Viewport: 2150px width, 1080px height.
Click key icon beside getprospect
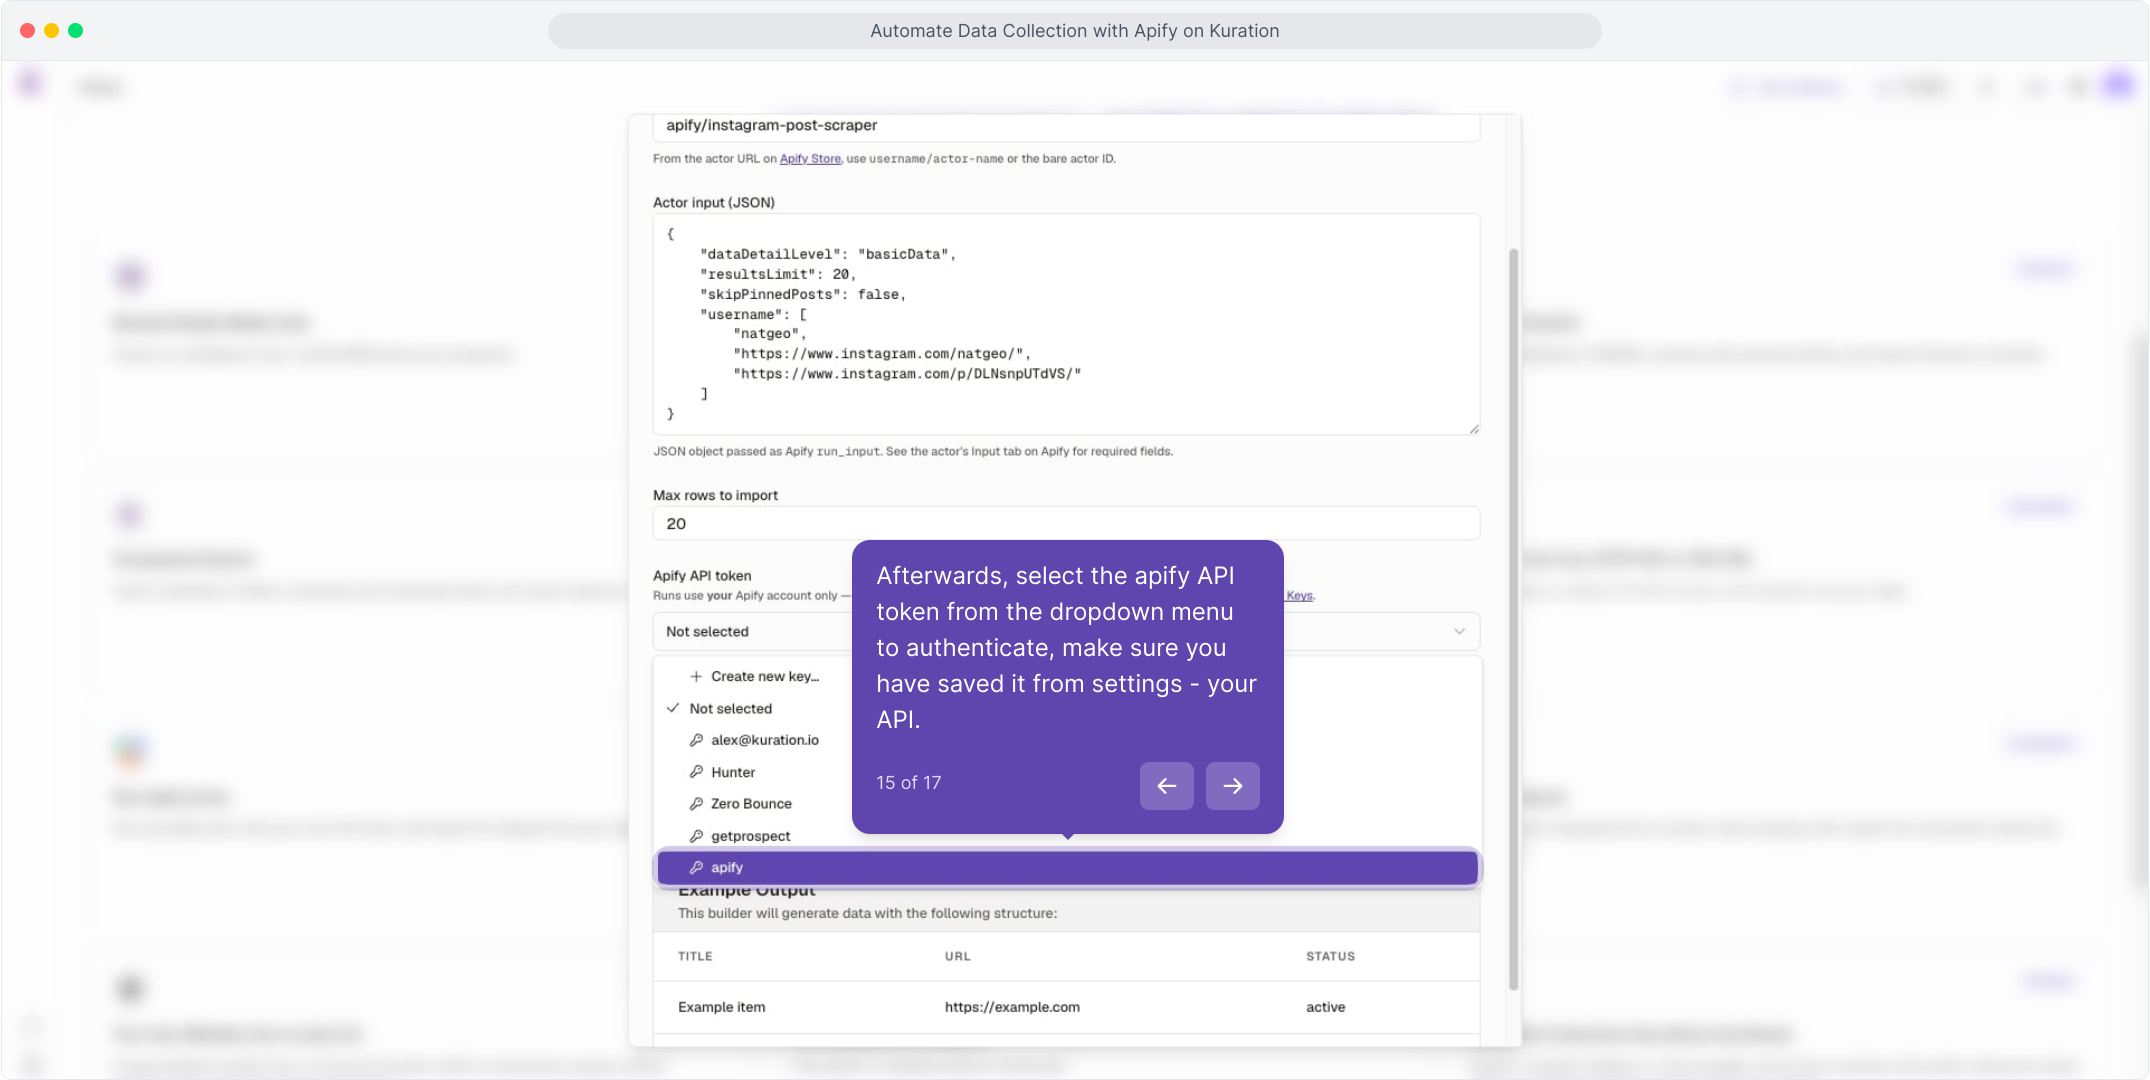(696, 836)
